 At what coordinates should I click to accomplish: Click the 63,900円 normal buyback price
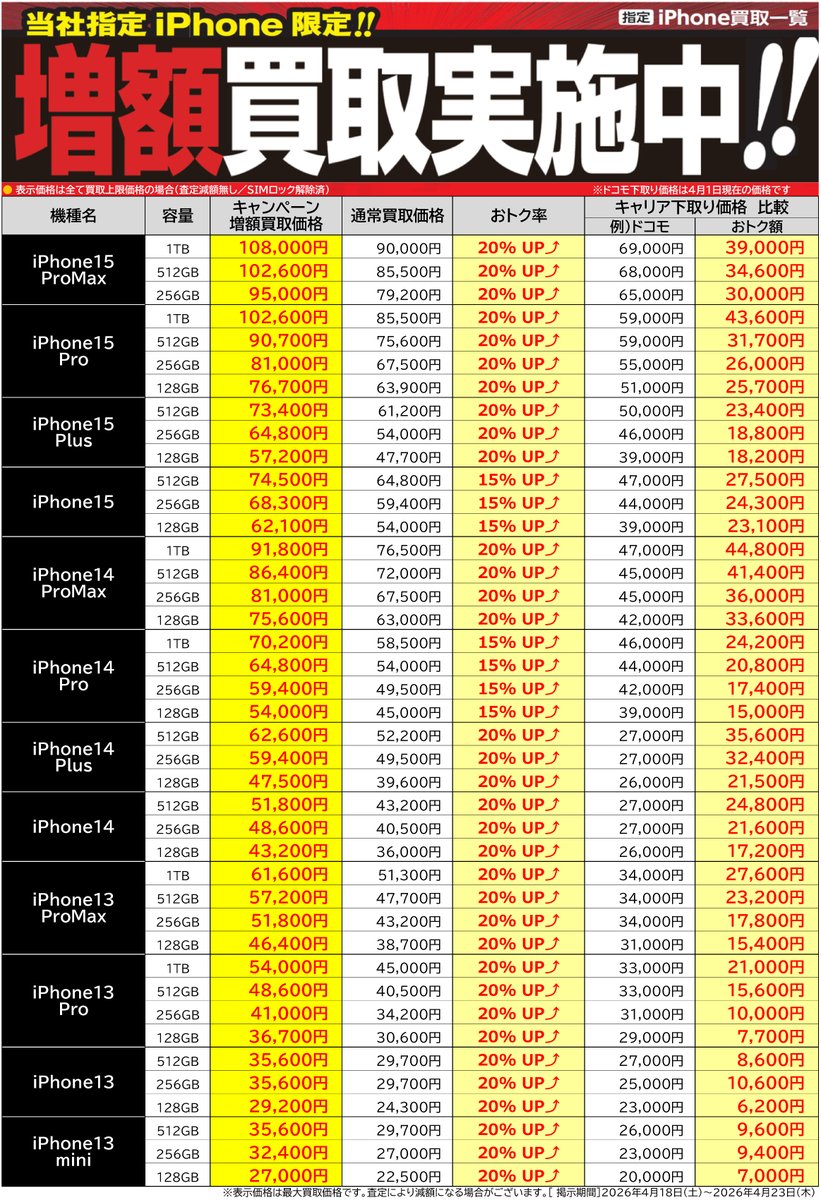click(x=408, y=387)
